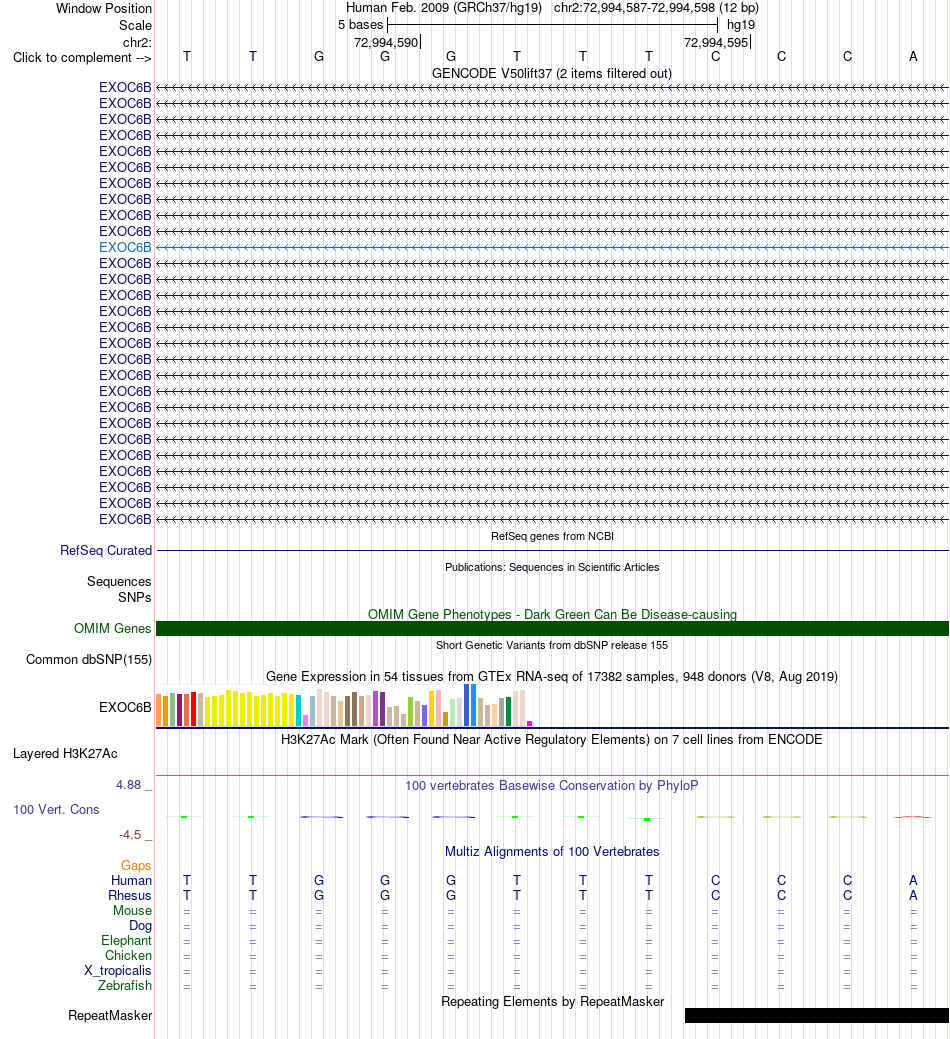950x1039 pixels.
Task: Click the A base in the complement sequence row
Action: (913, 56)
